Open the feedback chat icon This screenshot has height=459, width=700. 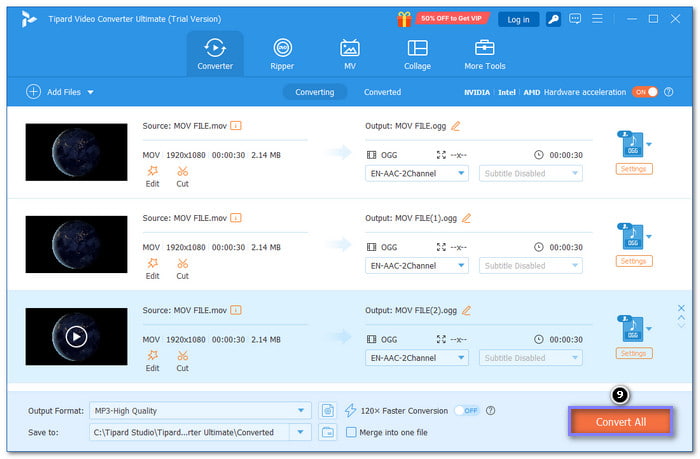point(575,19)
